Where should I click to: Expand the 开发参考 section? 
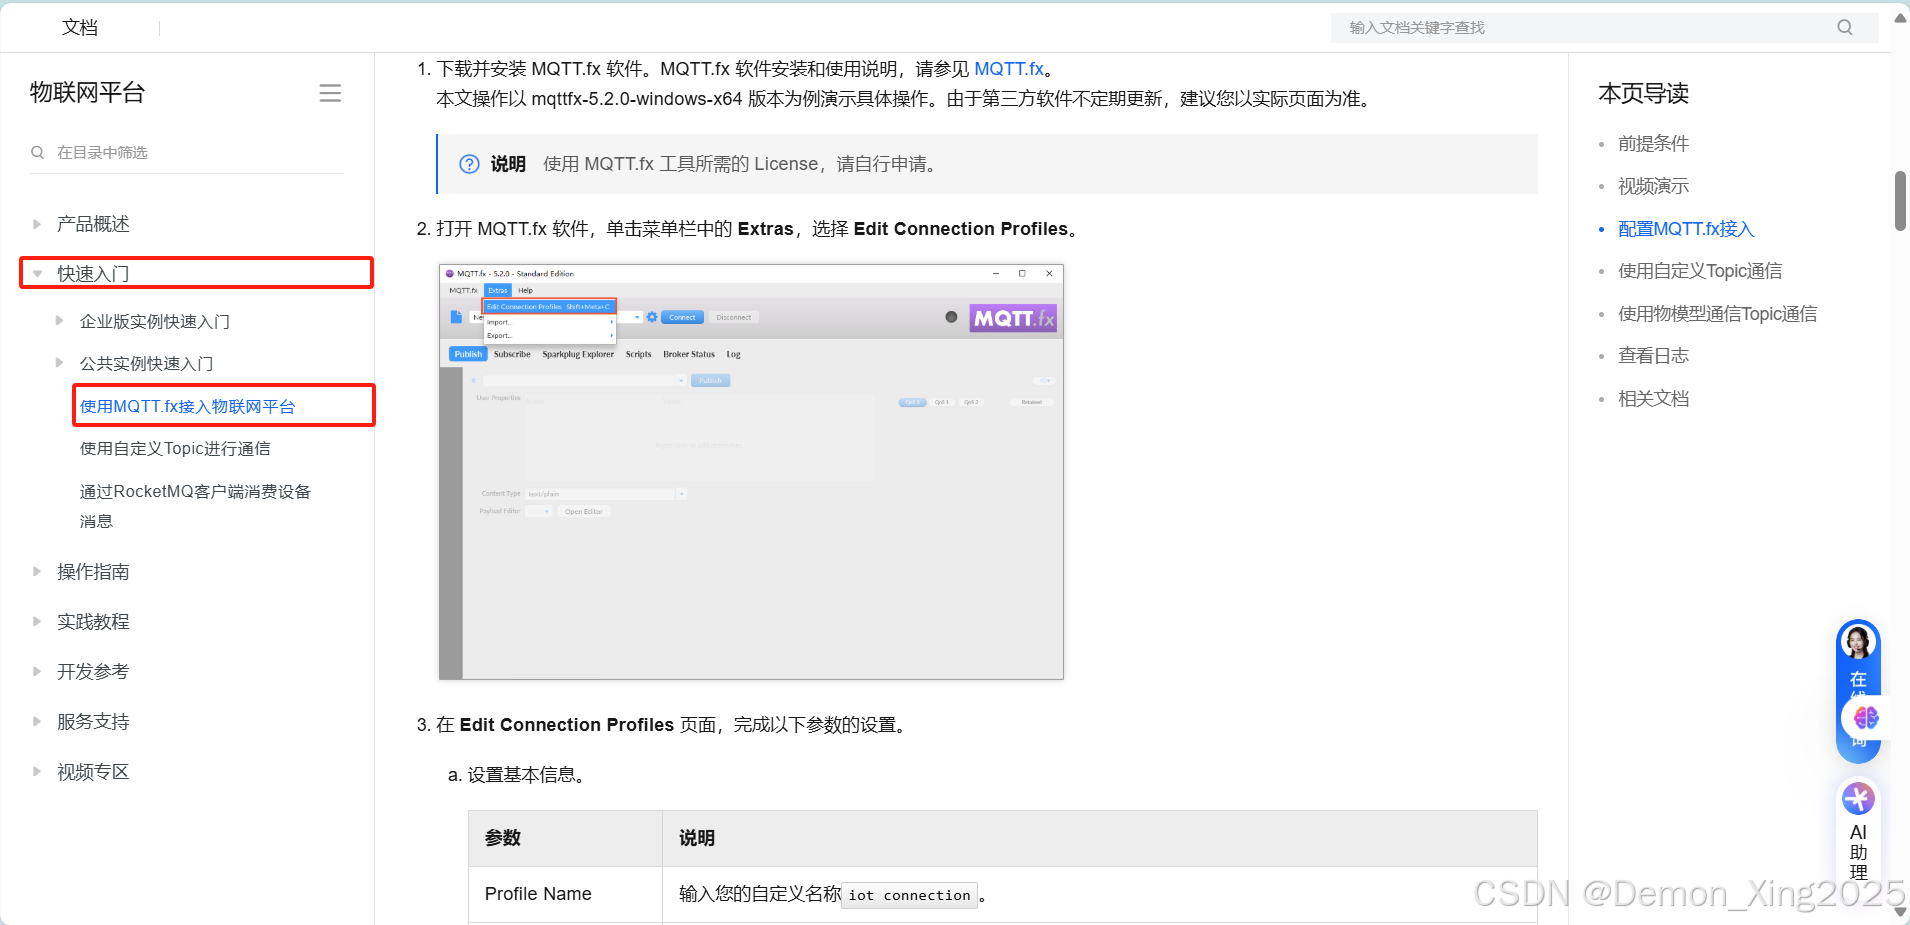37,671
